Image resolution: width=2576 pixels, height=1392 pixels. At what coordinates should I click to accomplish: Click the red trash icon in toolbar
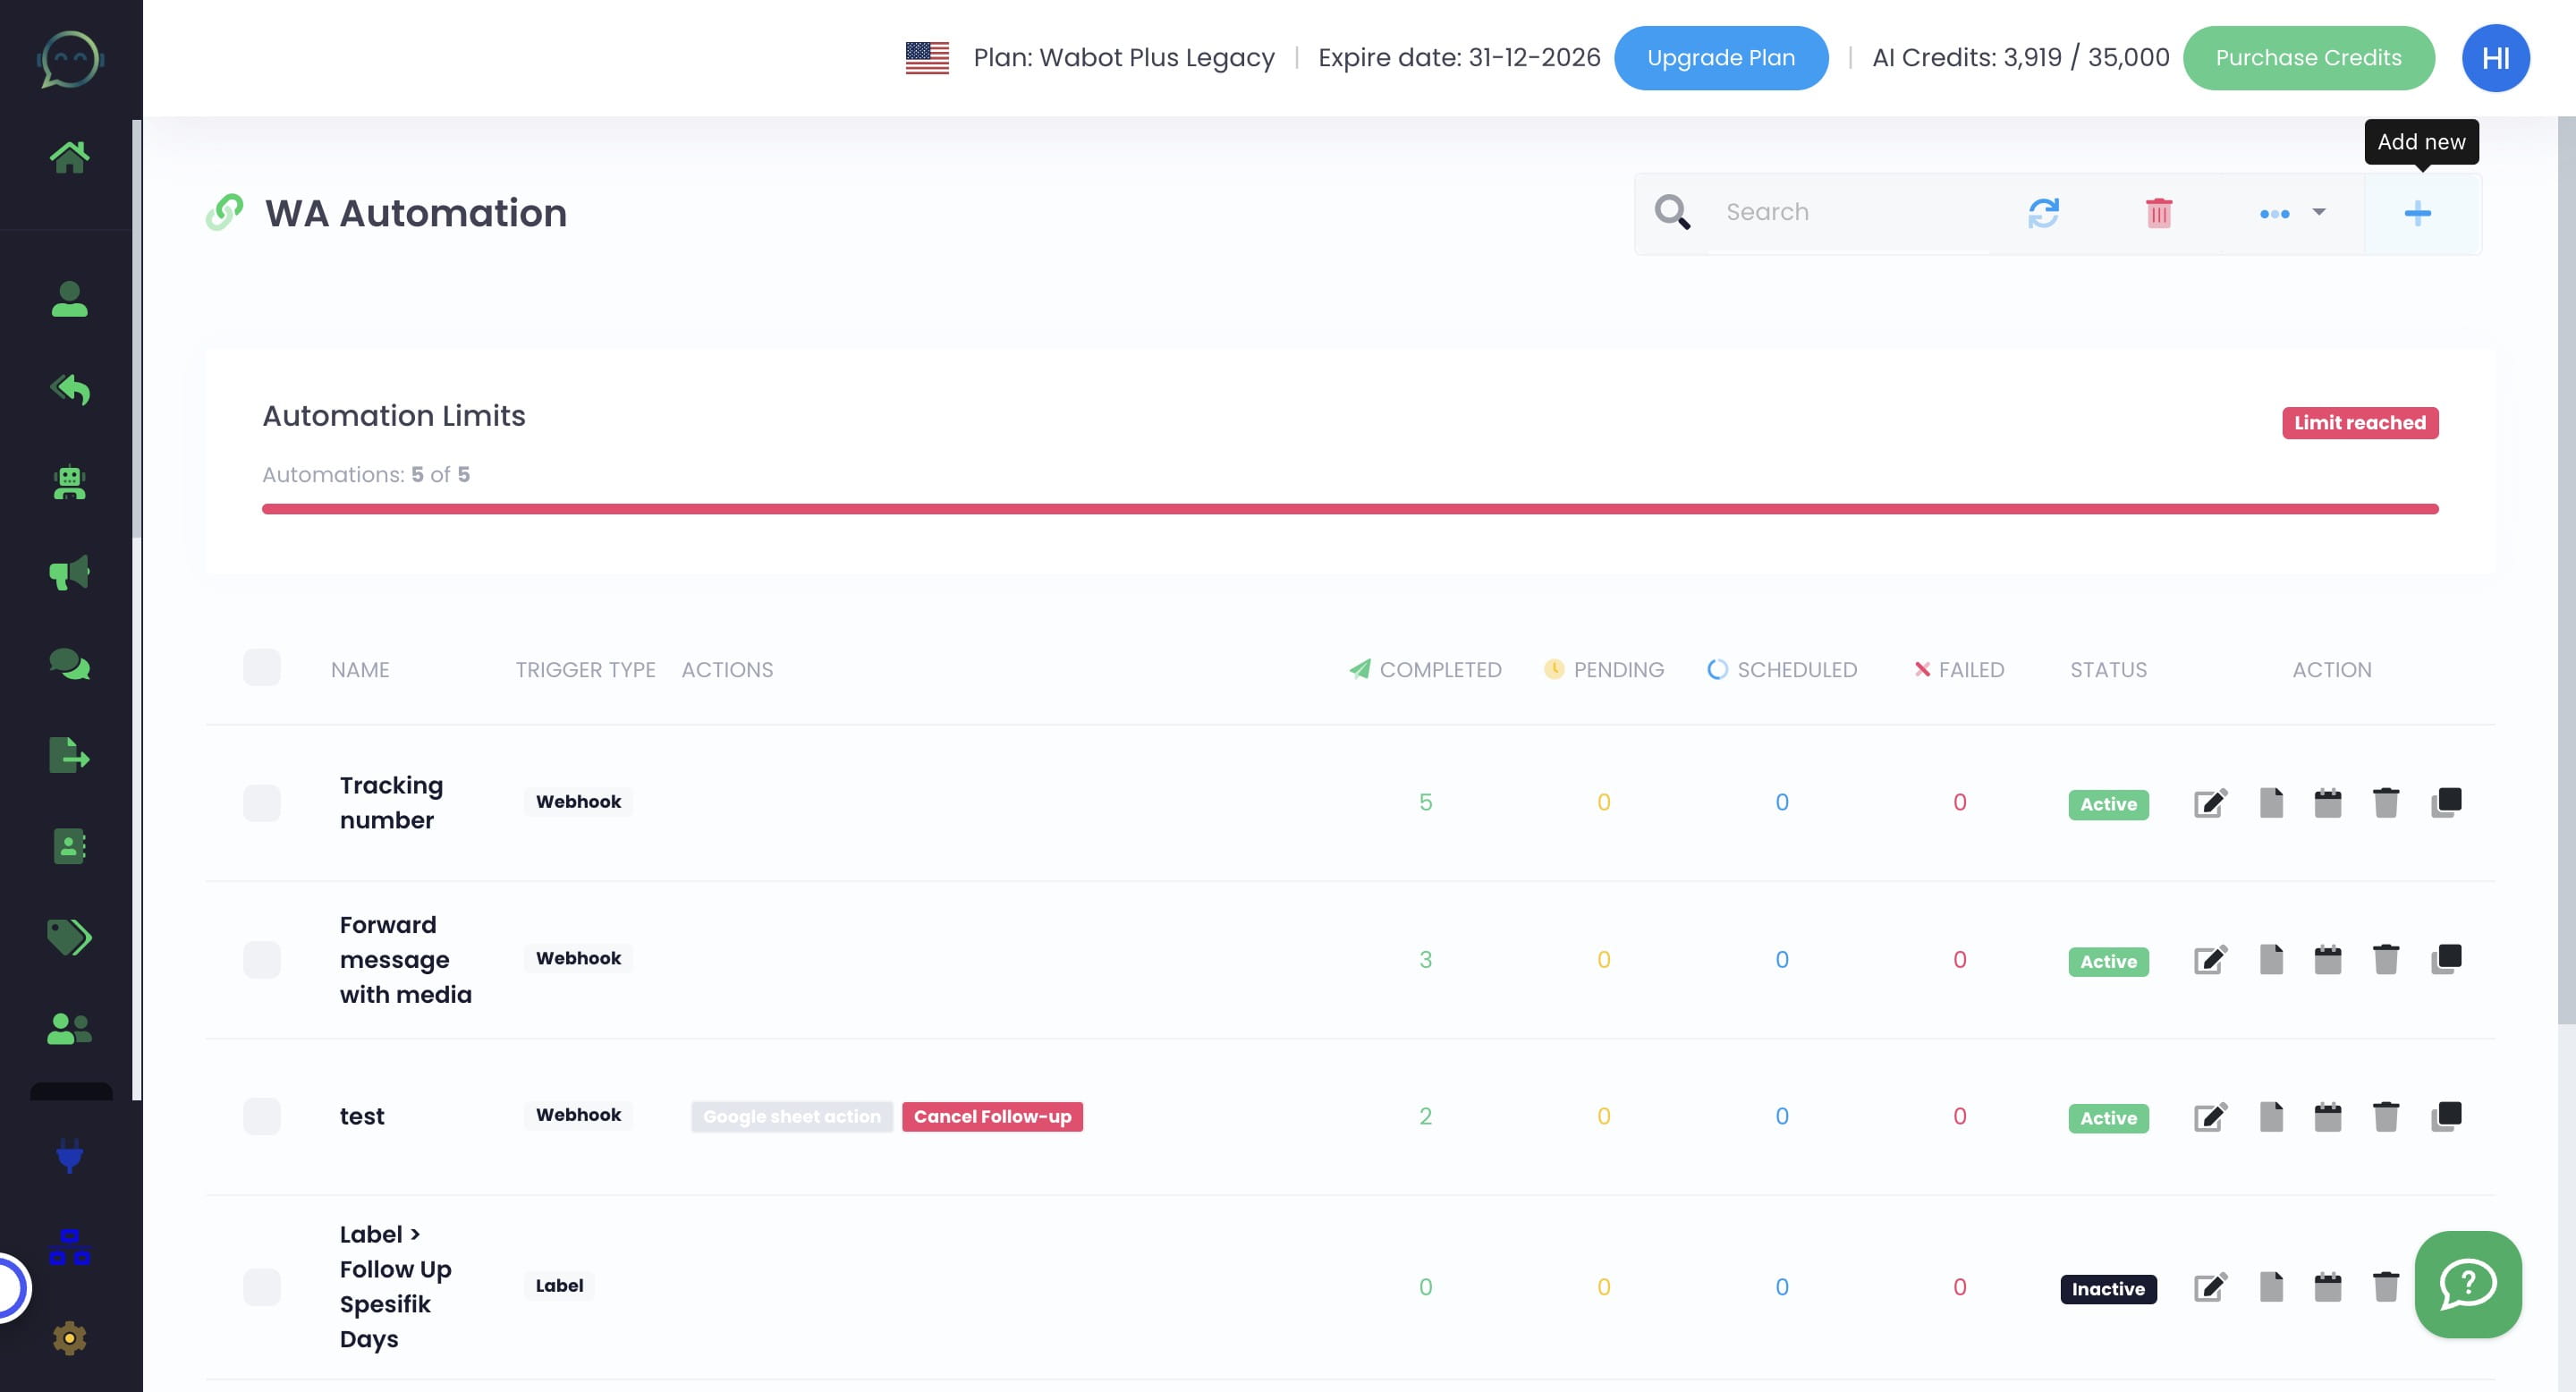point(2158,213)
